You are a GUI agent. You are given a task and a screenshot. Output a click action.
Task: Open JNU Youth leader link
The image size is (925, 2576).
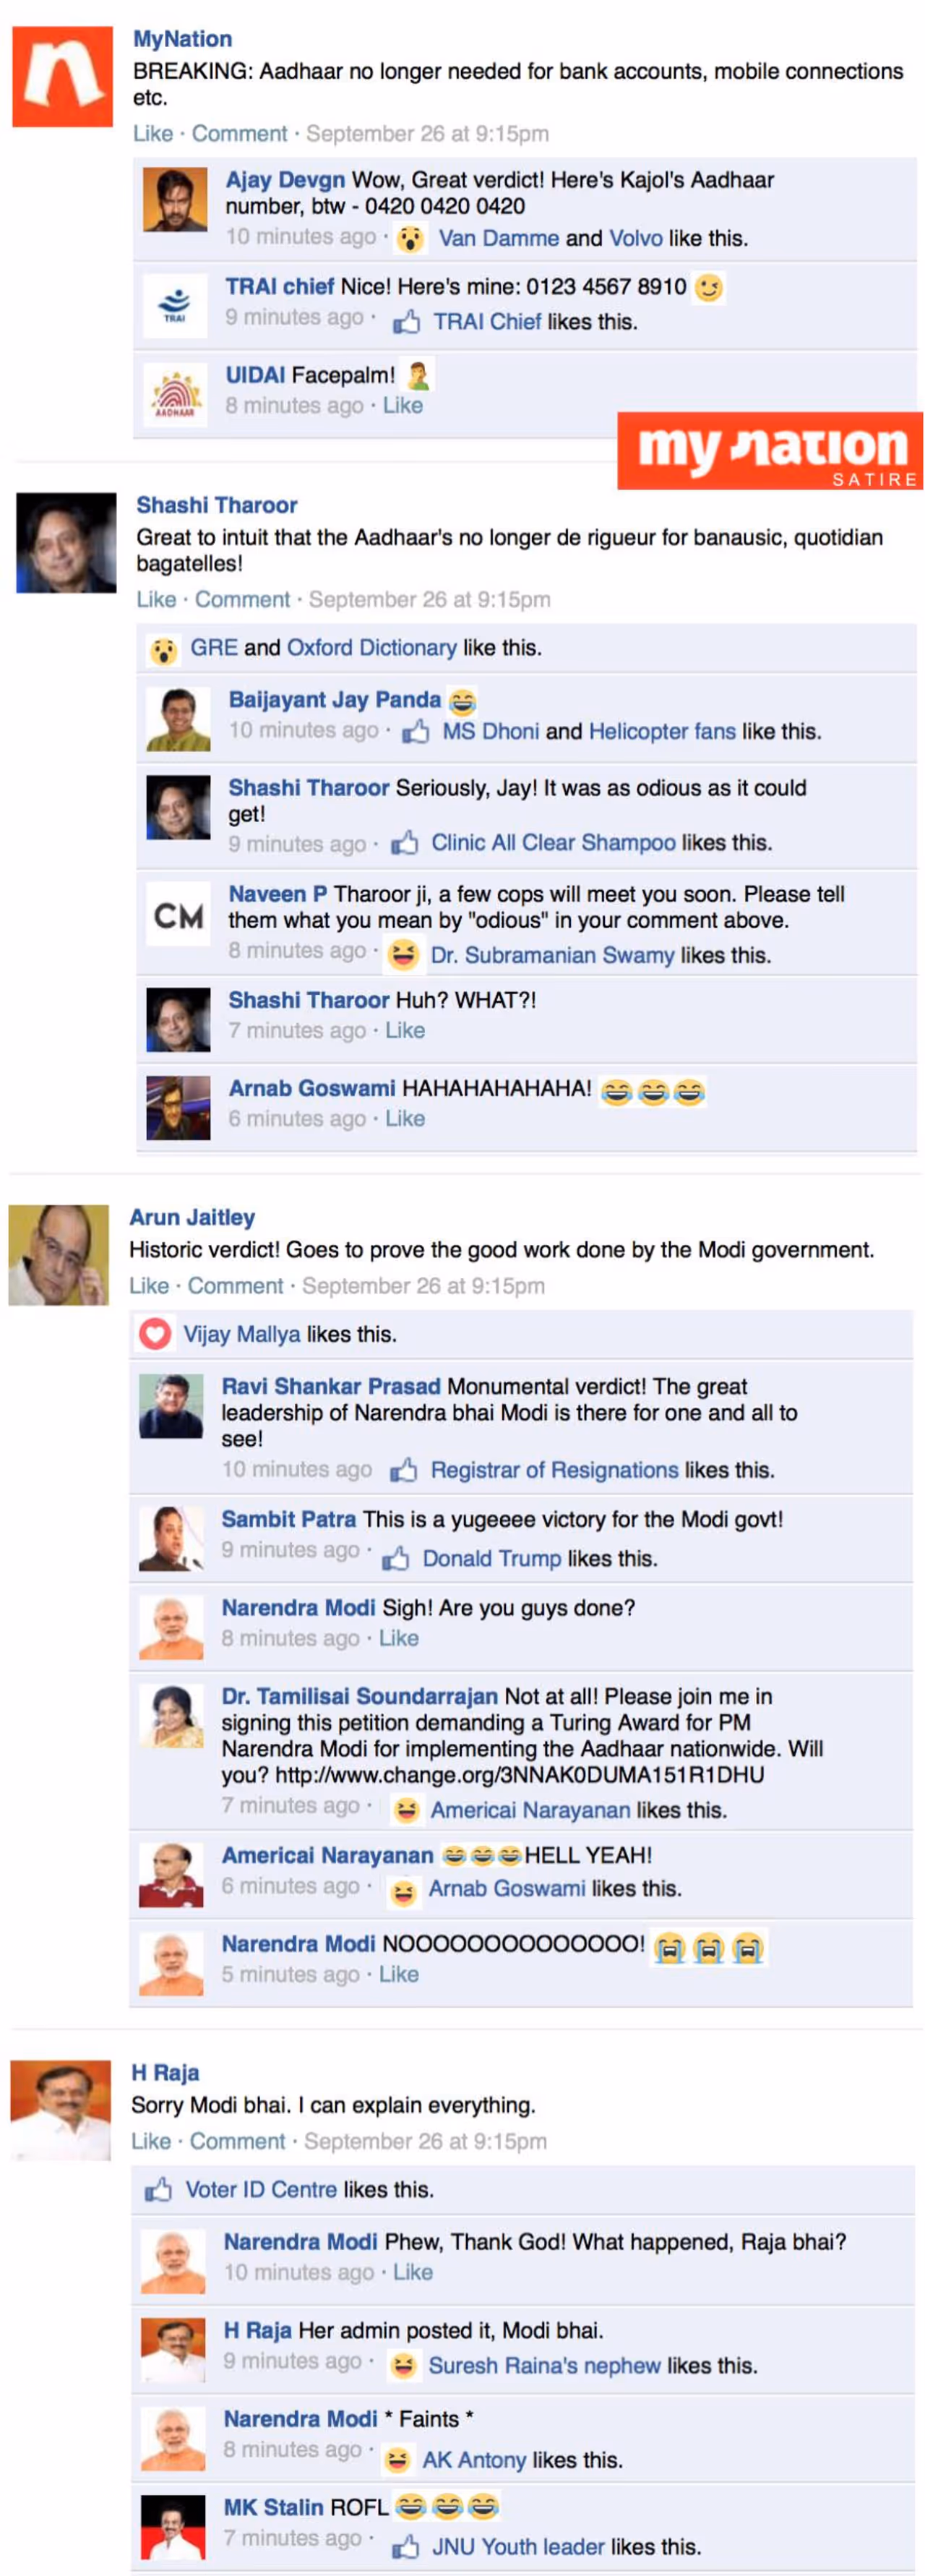pos(518,2547)
